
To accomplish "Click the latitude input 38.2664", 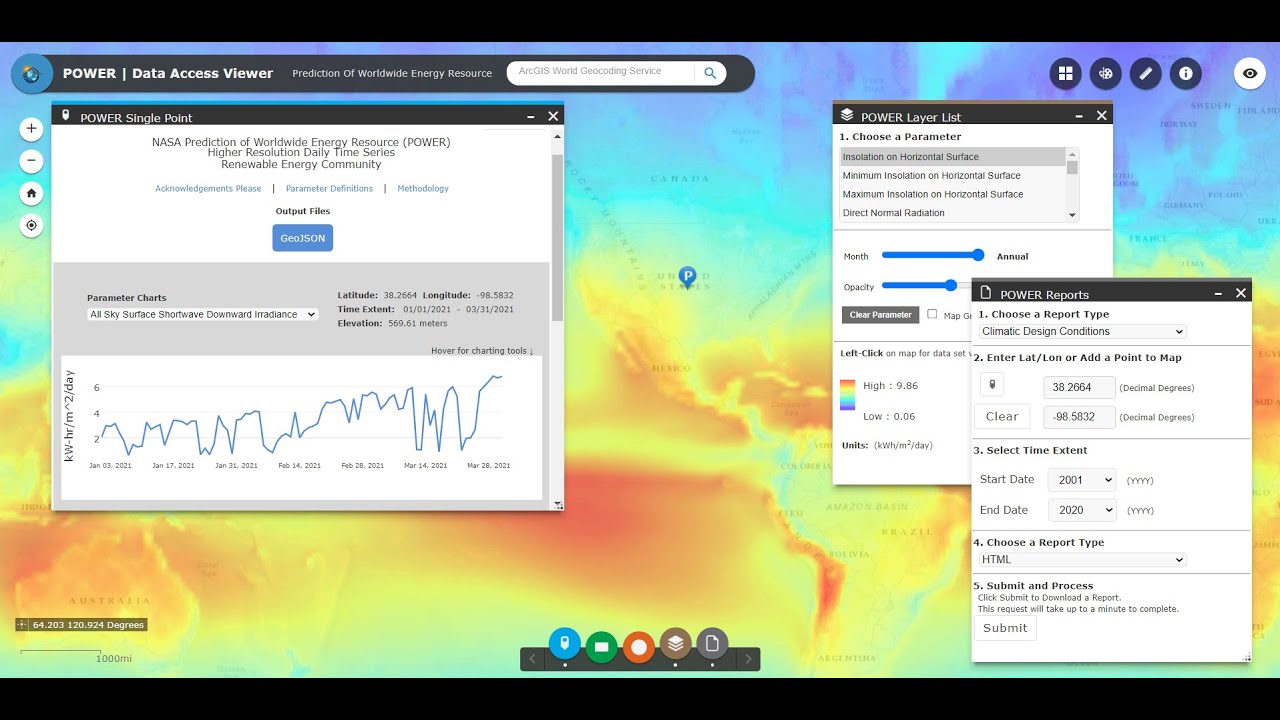I will pyautogui.click(x=1079, y=387).
